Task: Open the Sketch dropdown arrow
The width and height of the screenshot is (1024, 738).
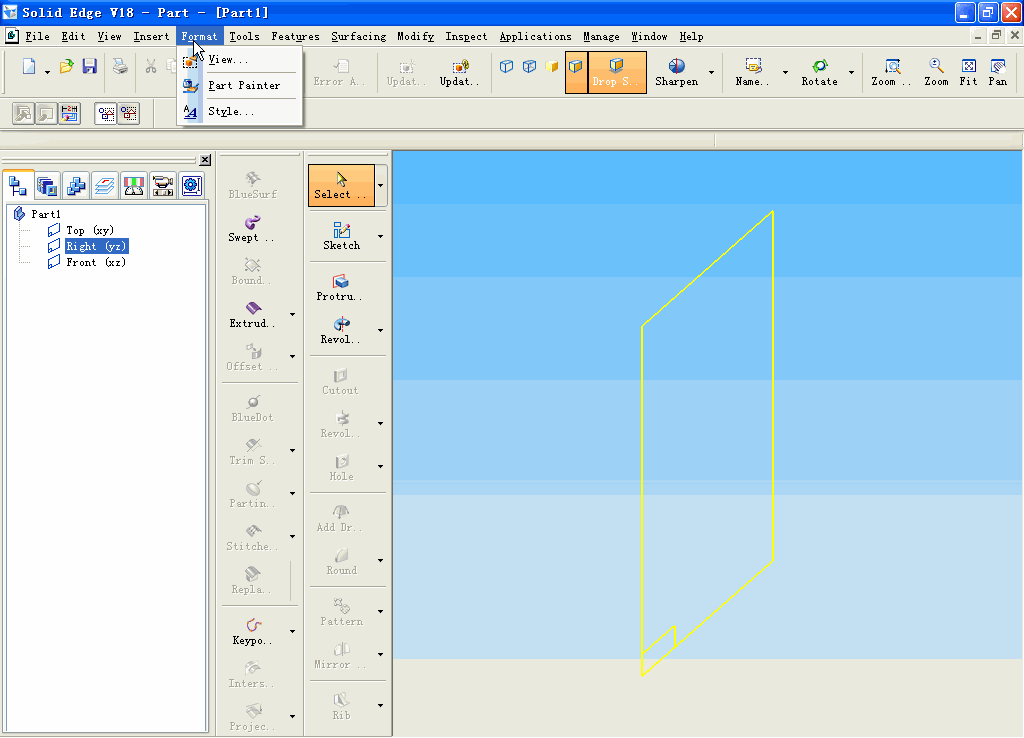Action: 381,236
